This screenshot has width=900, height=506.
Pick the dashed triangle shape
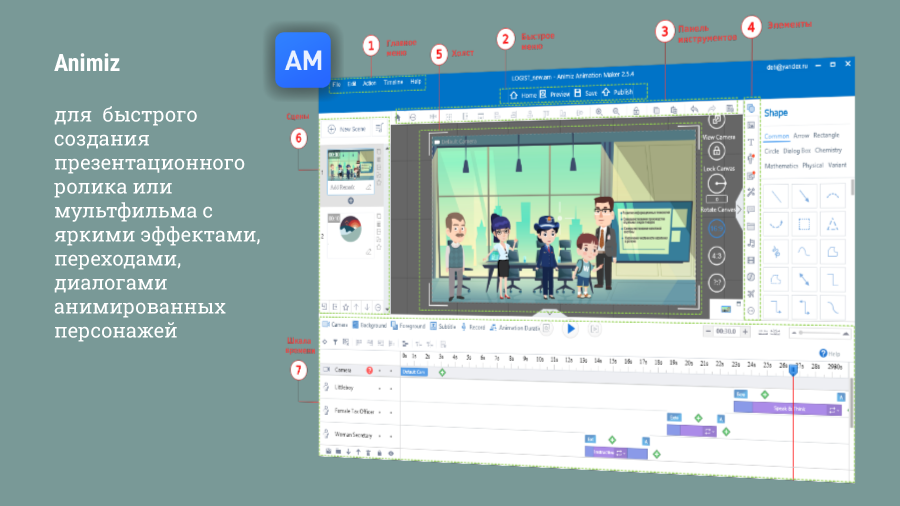(832, 224)
